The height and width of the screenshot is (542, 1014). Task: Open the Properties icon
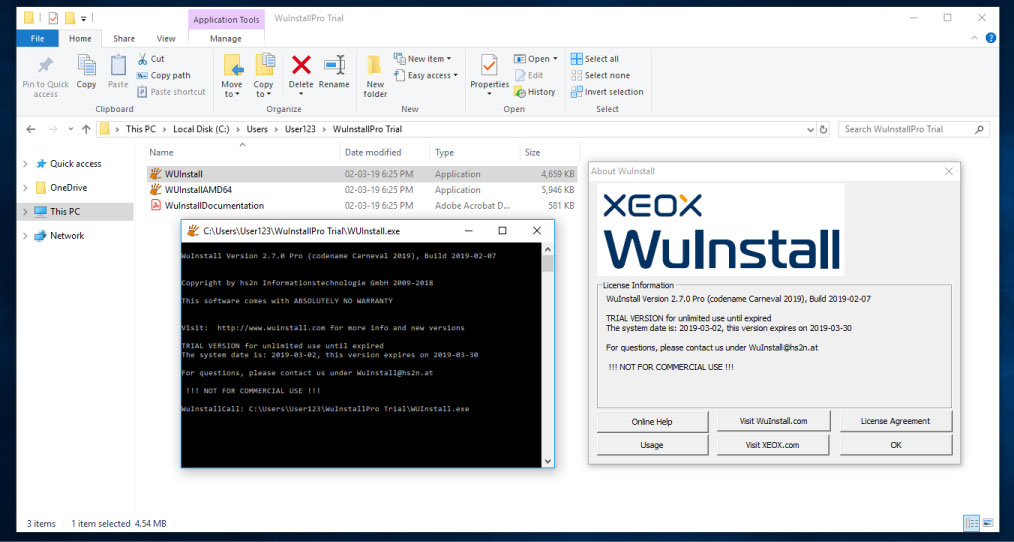coord(490,65)
